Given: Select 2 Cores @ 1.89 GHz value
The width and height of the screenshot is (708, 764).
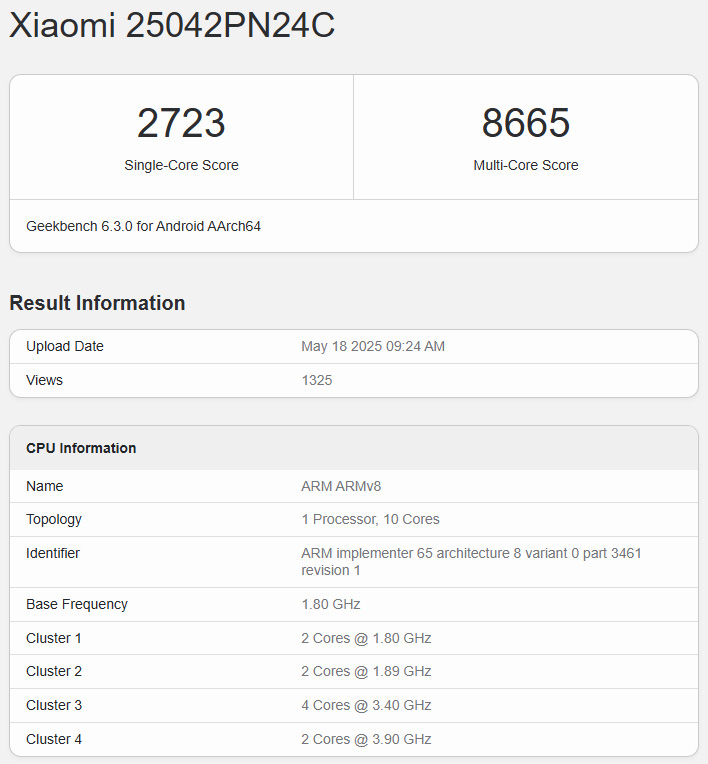Looking at the screenshot, I should click(x=366, y=671).
